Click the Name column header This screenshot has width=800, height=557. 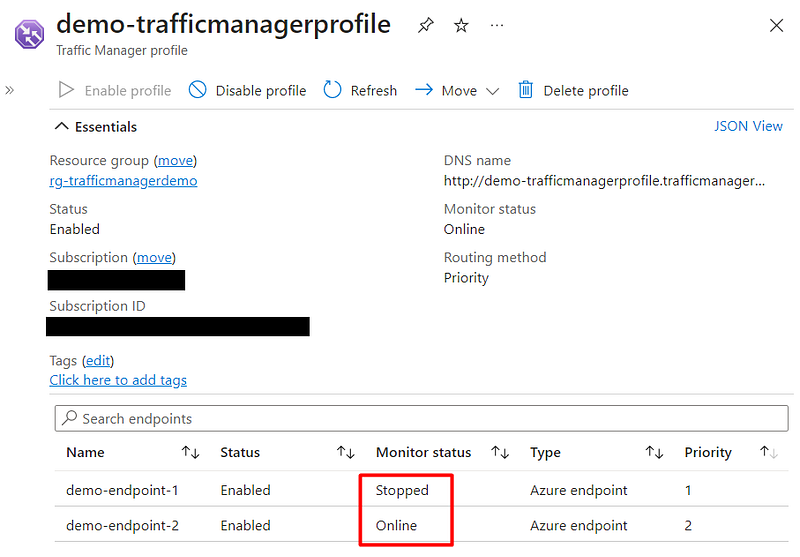tap(85, 452)
